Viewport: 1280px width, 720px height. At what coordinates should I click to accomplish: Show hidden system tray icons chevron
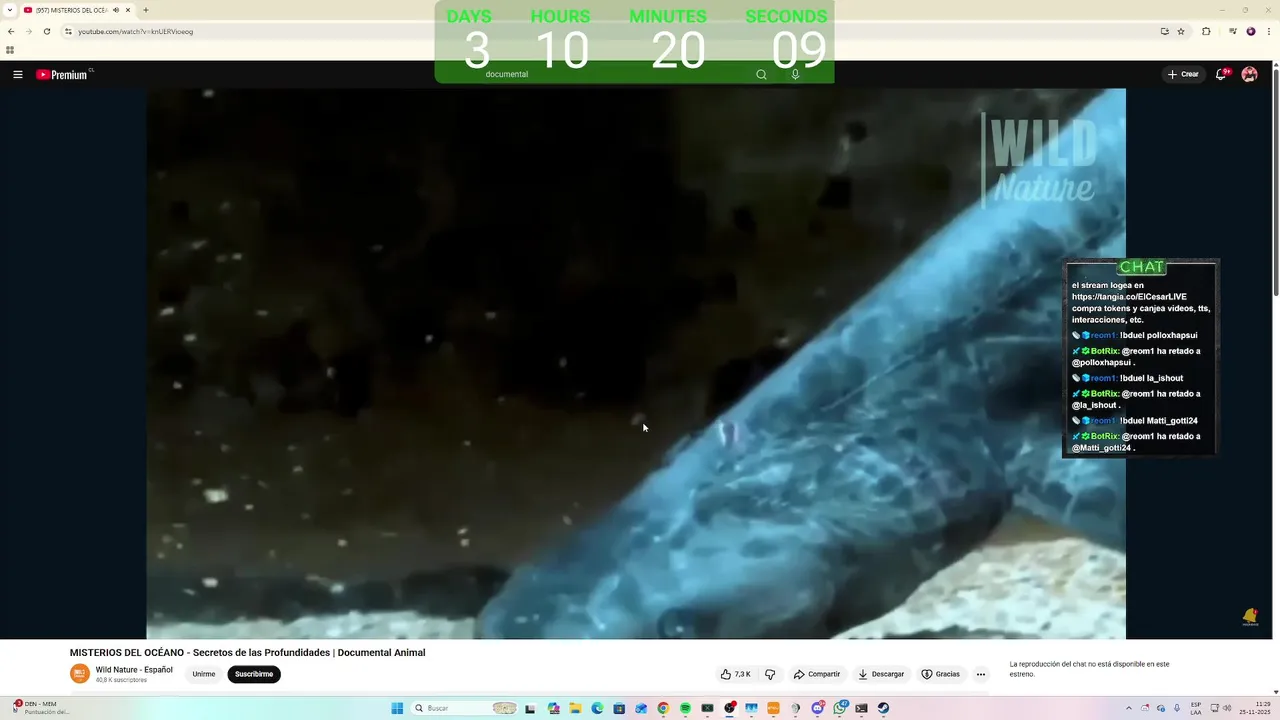(x=1129, y=708)
